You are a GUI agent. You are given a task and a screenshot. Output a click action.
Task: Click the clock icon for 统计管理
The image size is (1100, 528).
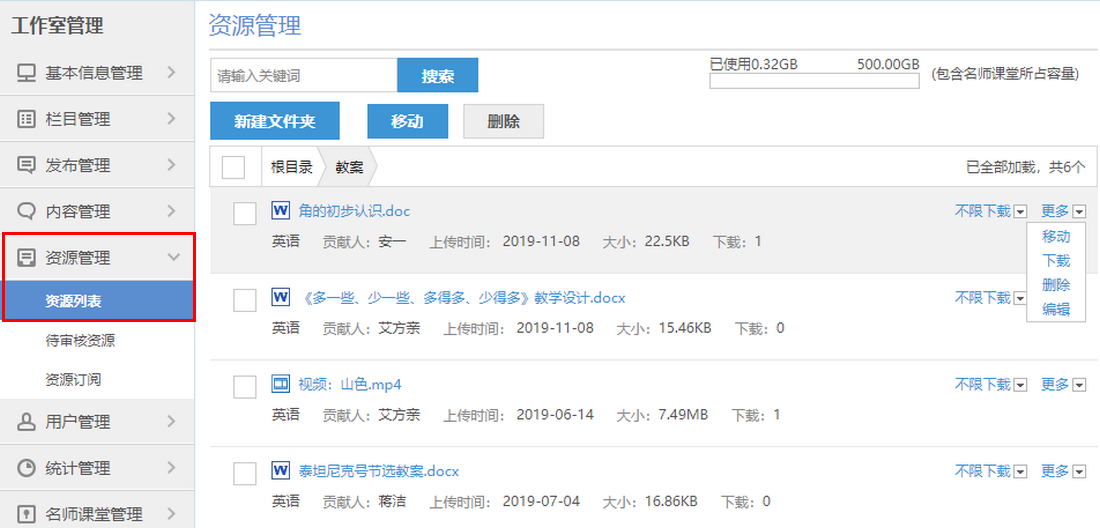[27, 468]
